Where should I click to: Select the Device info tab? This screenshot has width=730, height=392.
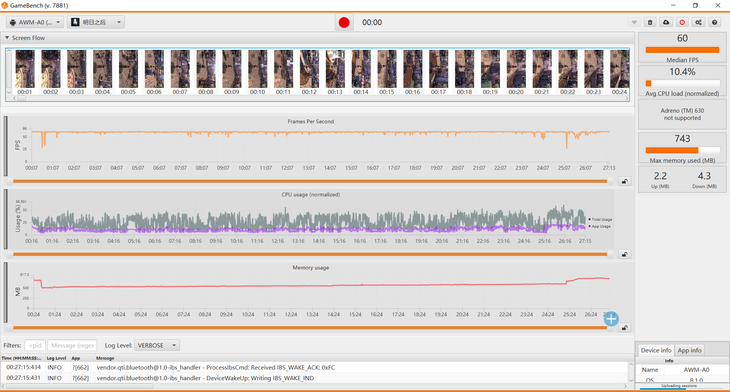click(656, 350)
